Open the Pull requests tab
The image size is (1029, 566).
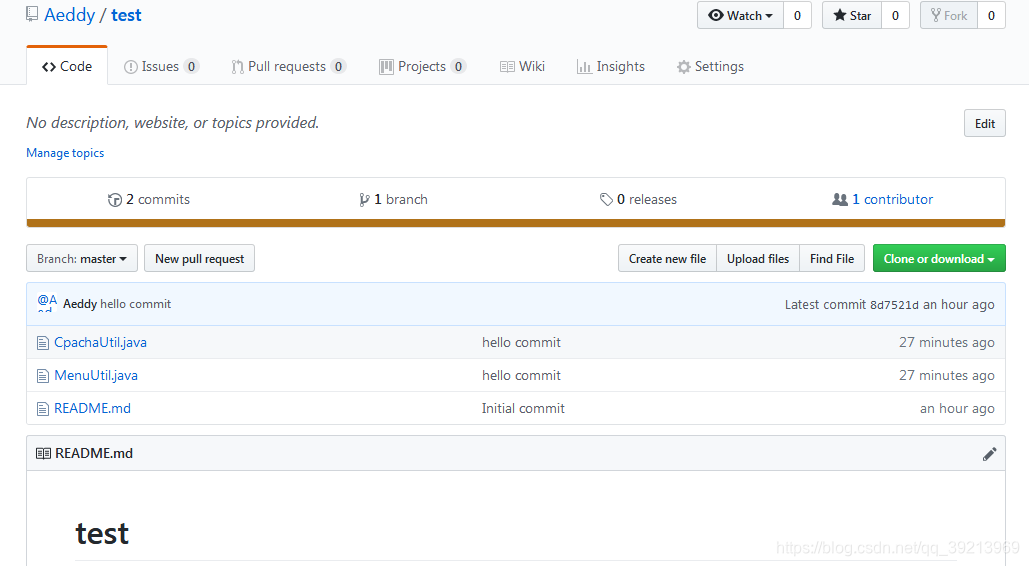click(x=288, y=66)
